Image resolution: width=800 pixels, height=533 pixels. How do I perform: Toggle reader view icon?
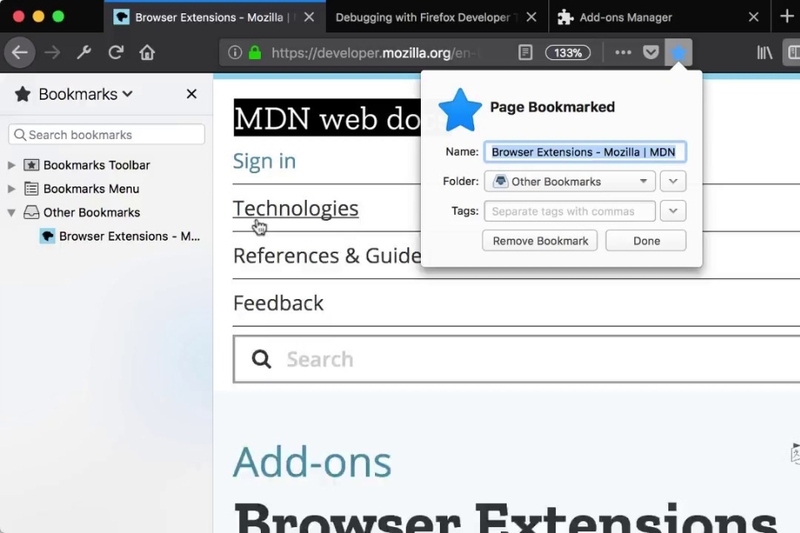(525, 53)
